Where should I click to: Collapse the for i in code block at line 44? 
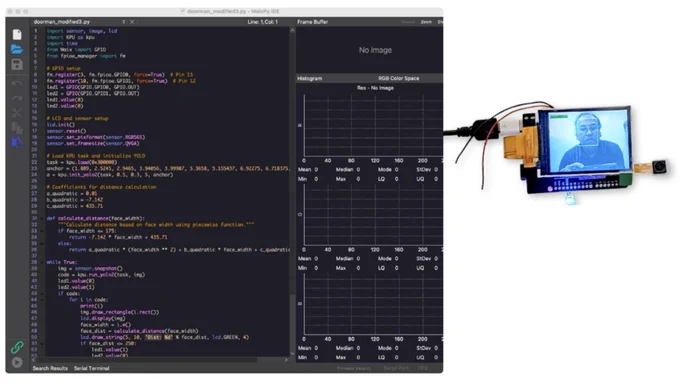pyautogui.click(x=42, y=299)
